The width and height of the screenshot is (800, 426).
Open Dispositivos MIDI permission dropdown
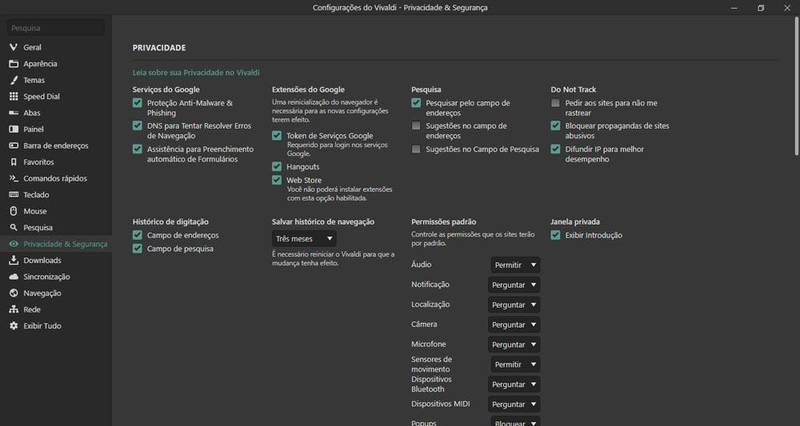514,404
